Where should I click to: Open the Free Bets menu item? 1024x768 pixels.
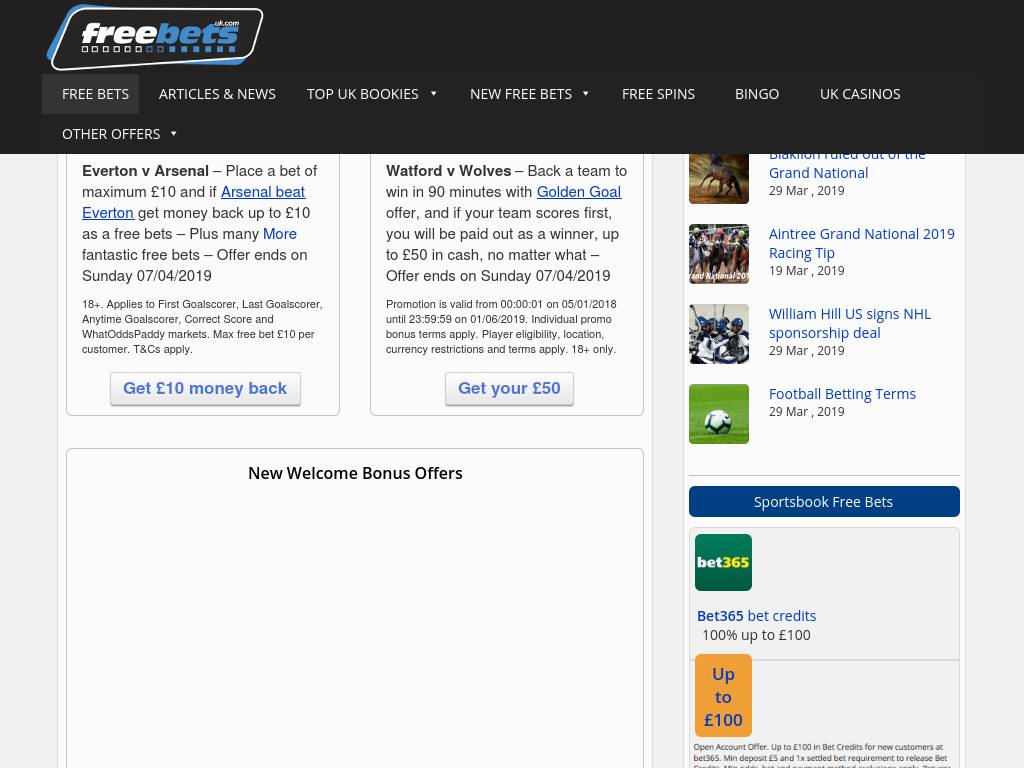coord(95,94)
